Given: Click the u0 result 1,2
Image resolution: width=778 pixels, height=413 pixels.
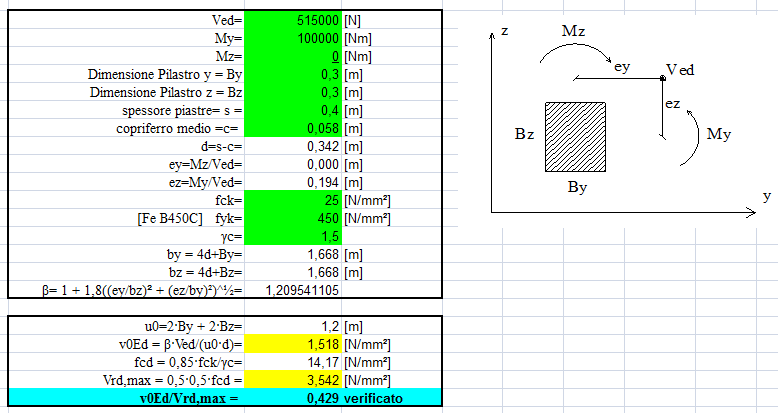Looking at the screenshot, I should (x=293, y=326).
